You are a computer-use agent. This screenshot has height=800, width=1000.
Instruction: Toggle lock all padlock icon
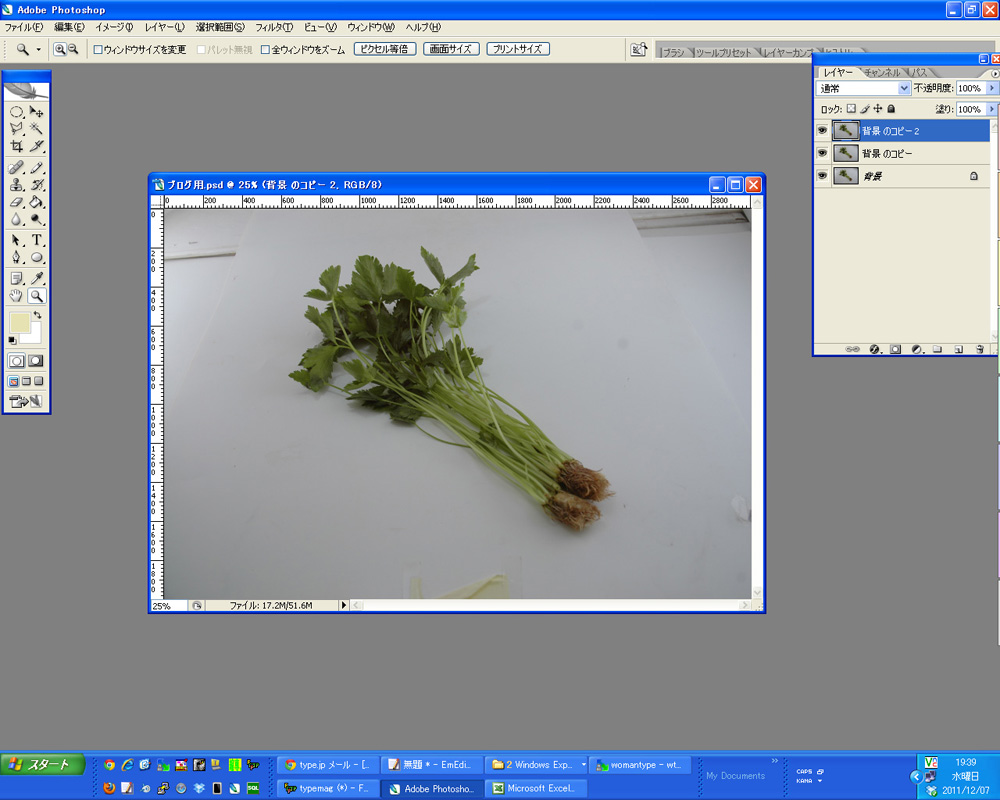tap(891, 109)
